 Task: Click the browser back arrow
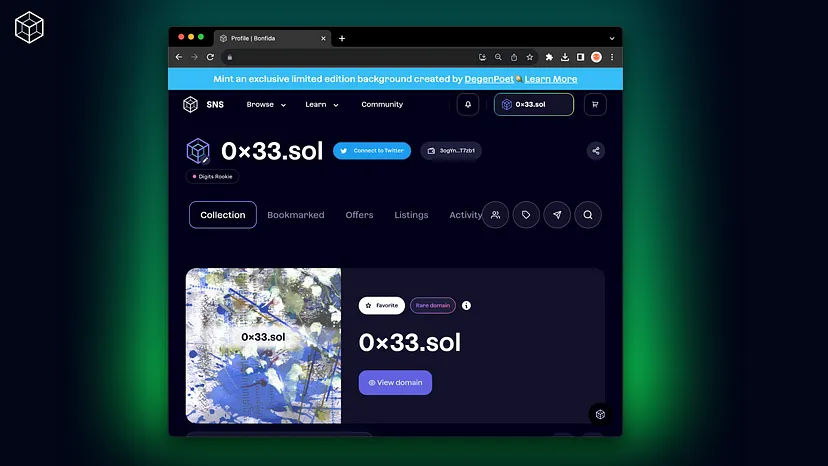tap(179, 57)
